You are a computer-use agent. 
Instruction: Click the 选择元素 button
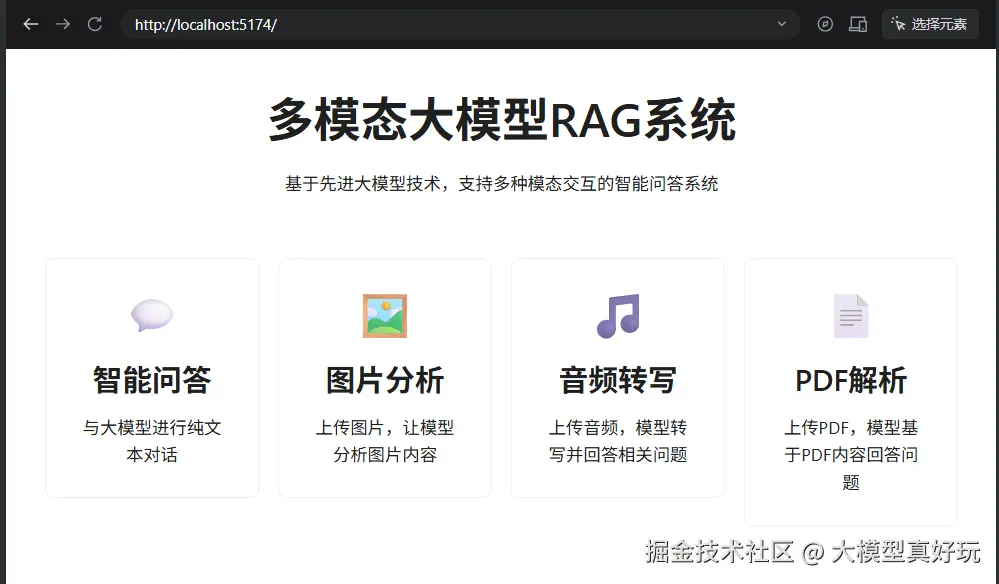coord(930,24)
